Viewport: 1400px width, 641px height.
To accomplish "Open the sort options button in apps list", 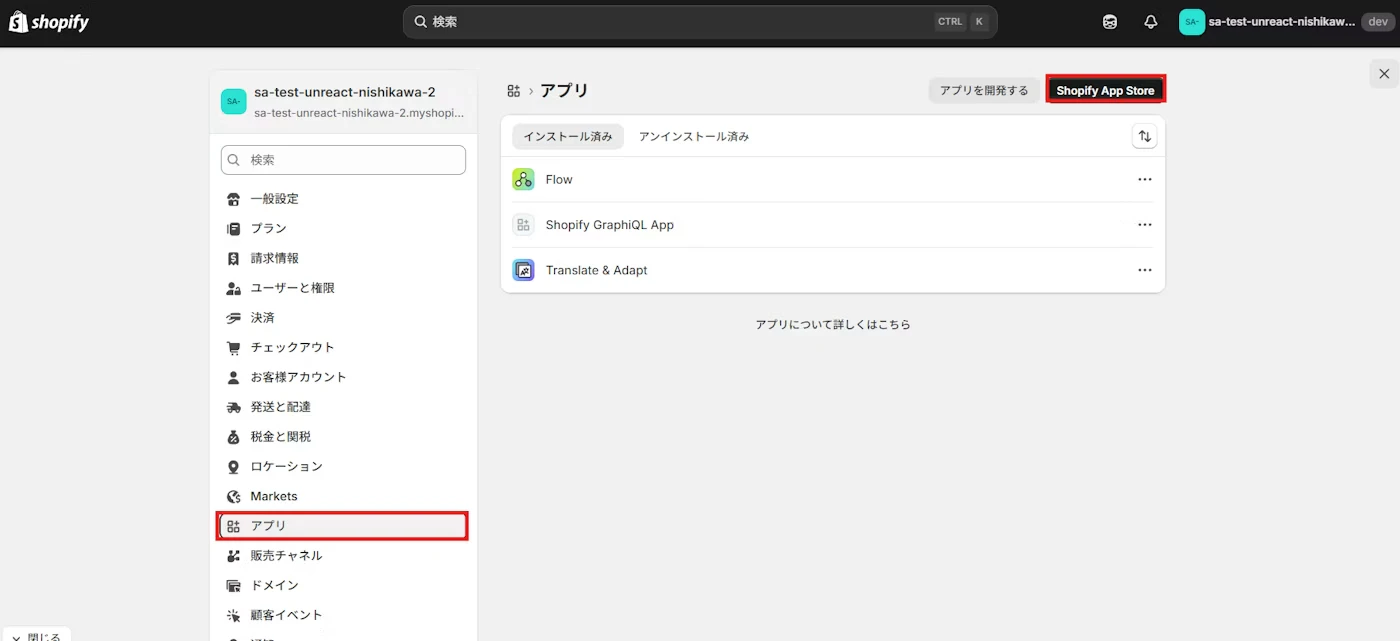I will (1144, 136).
